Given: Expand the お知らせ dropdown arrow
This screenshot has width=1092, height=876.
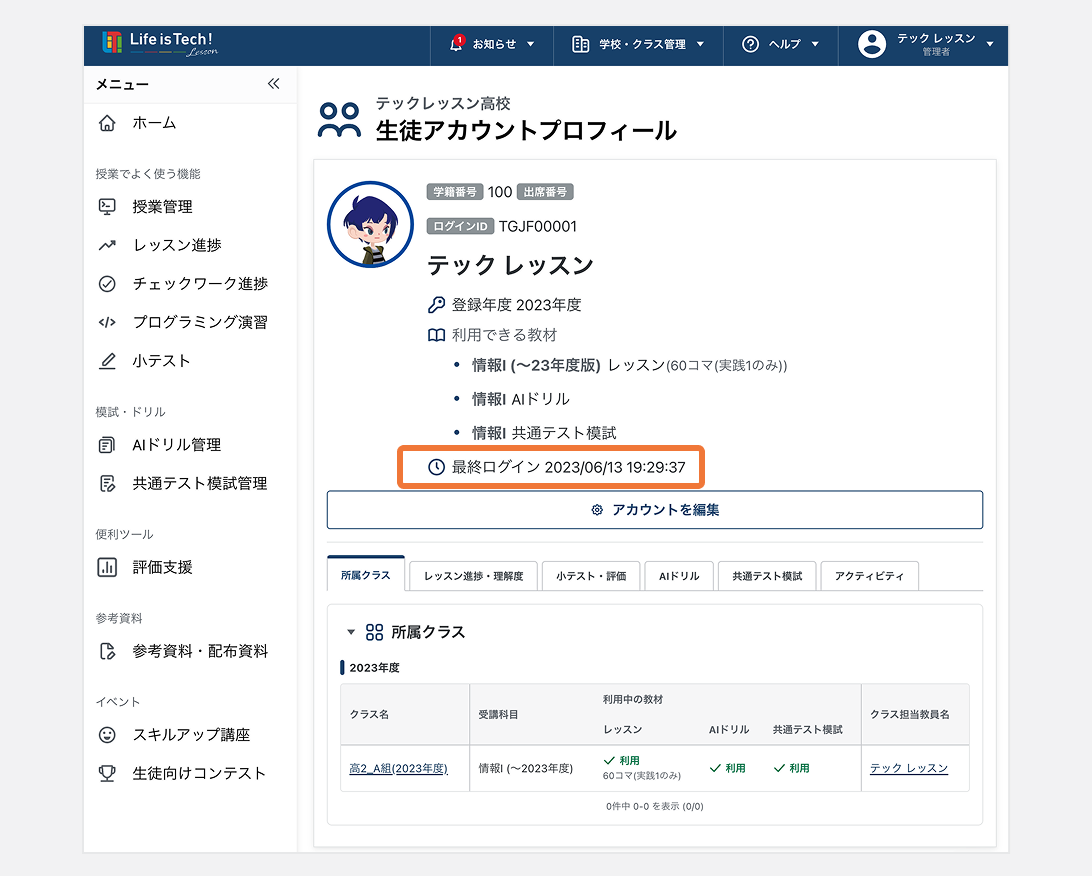Looking at the screenshot, I should pyautogui.click(x=531, y=44).
